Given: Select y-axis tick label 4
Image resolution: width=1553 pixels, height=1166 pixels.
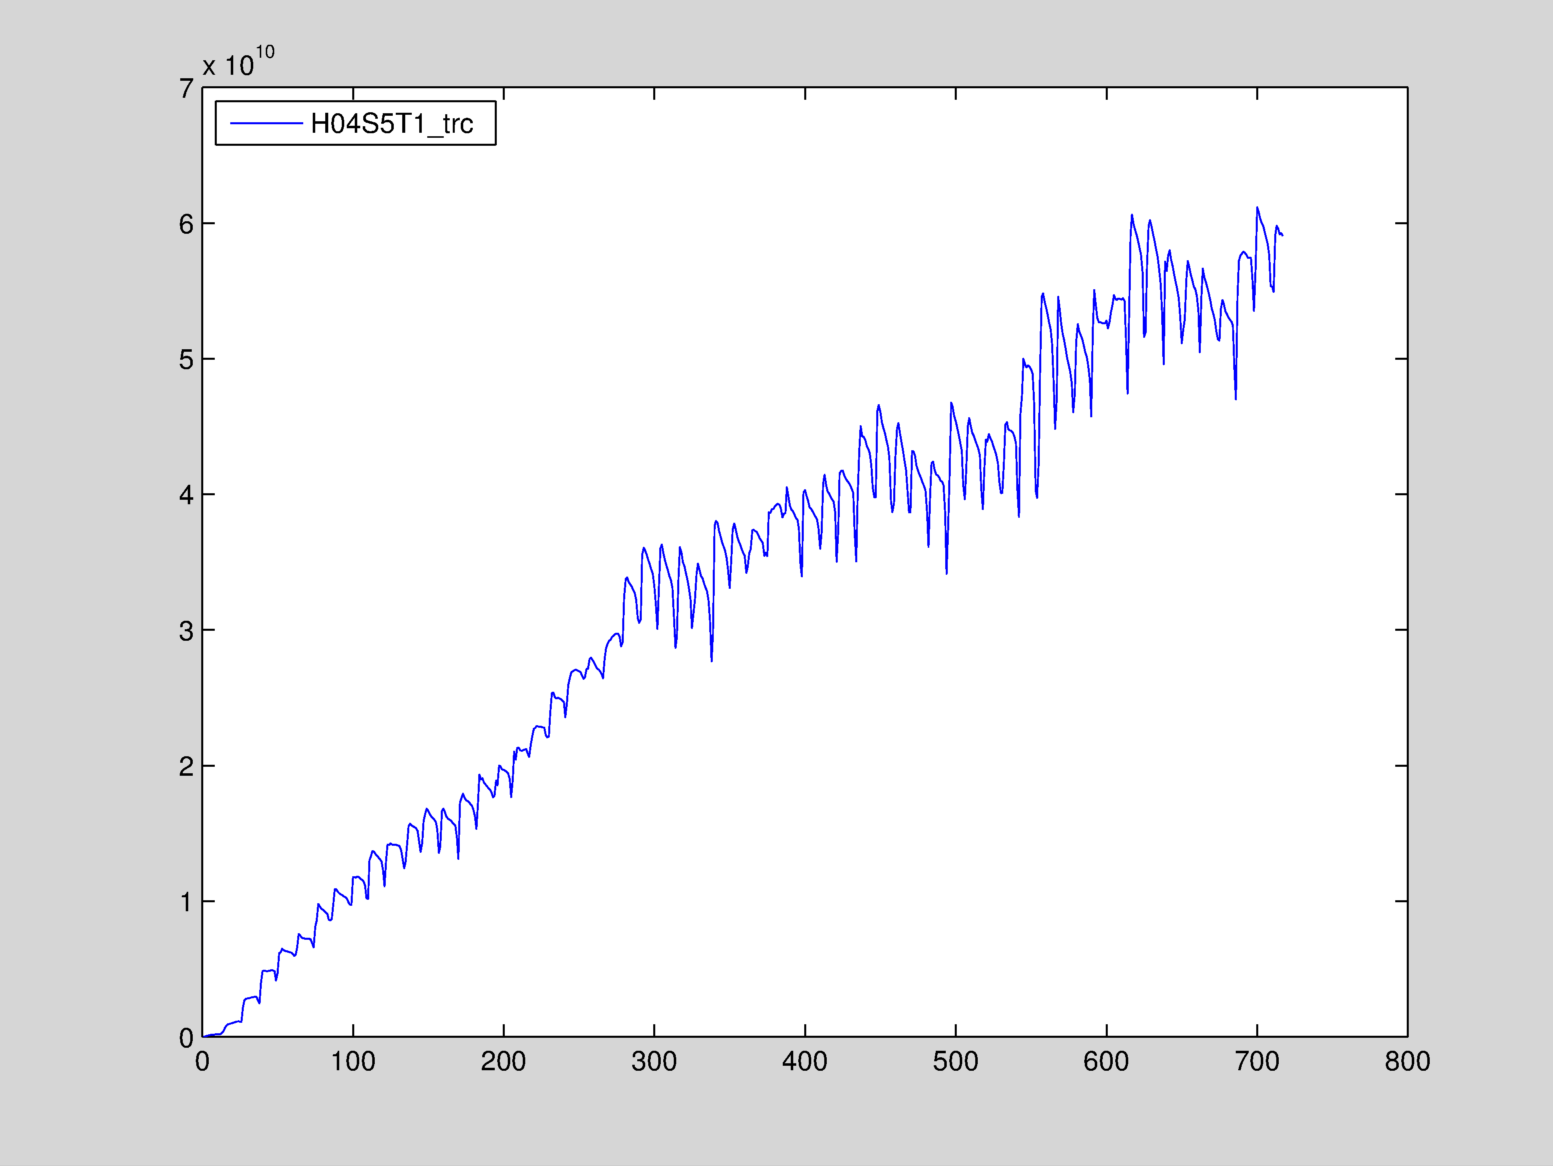Looking at the screenshot, I should (186, 495).
